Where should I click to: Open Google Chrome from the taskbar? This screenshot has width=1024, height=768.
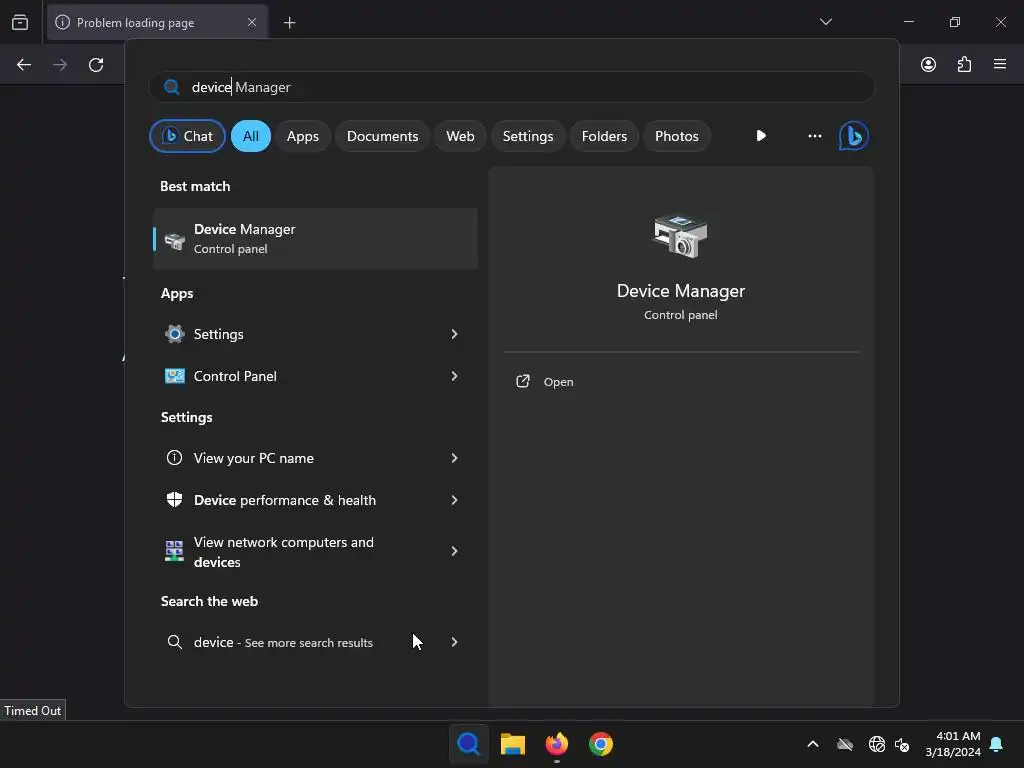(601, 744)
